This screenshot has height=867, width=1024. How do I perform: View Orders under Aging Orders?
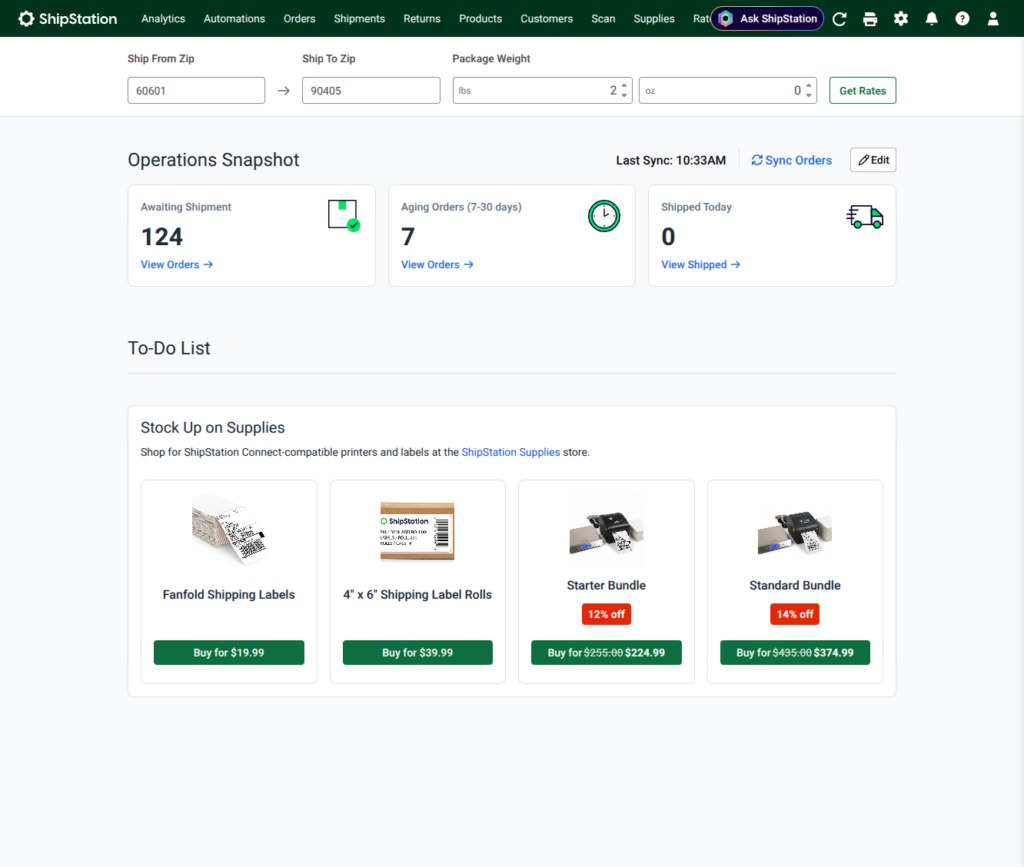[x=437, y=264]
